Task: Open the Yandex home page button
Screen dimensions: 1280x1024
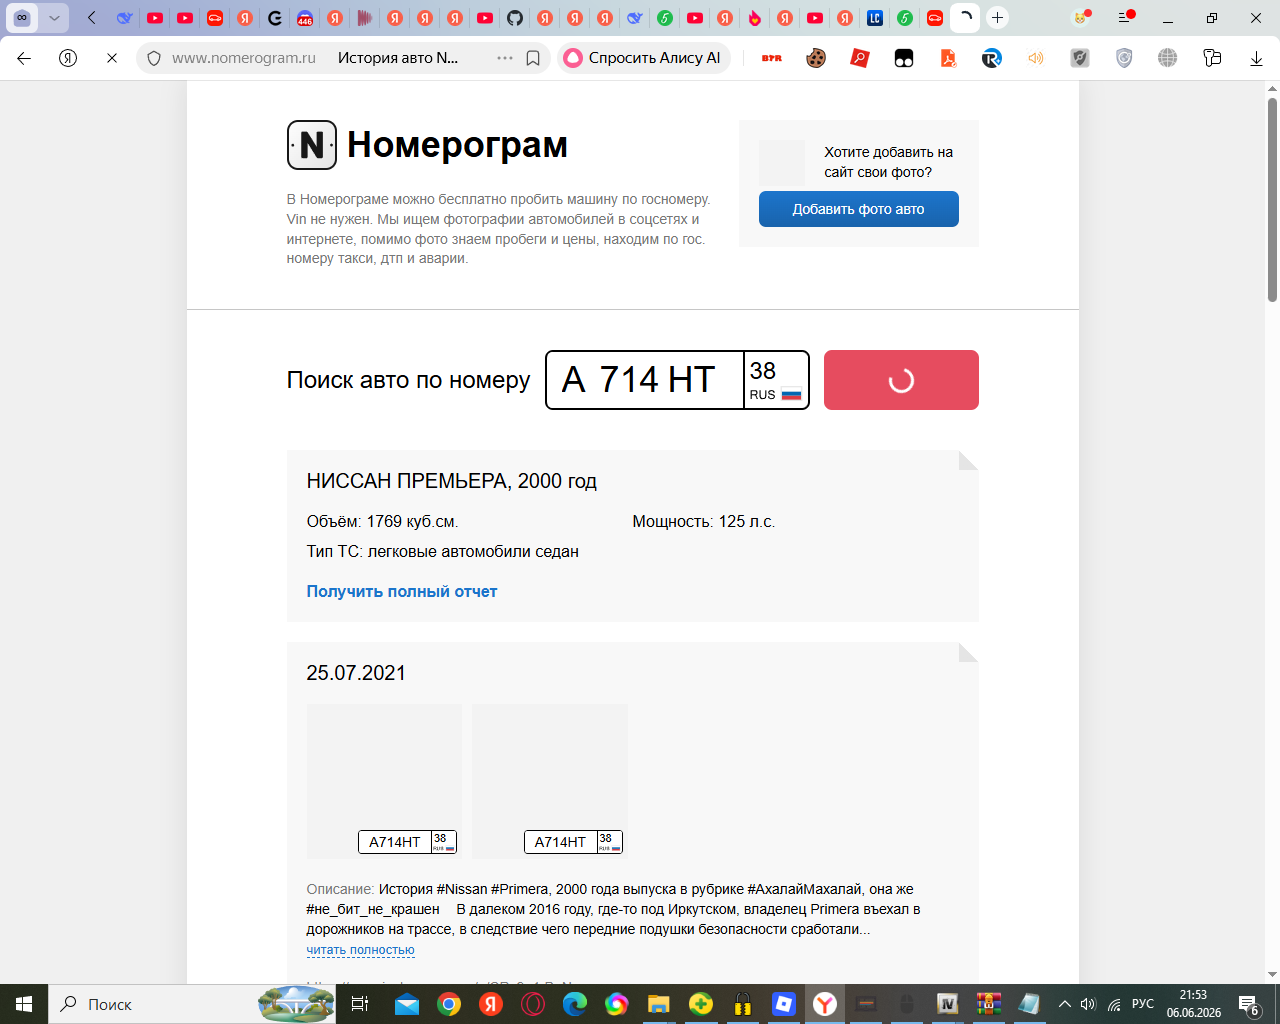Action: 68,58
